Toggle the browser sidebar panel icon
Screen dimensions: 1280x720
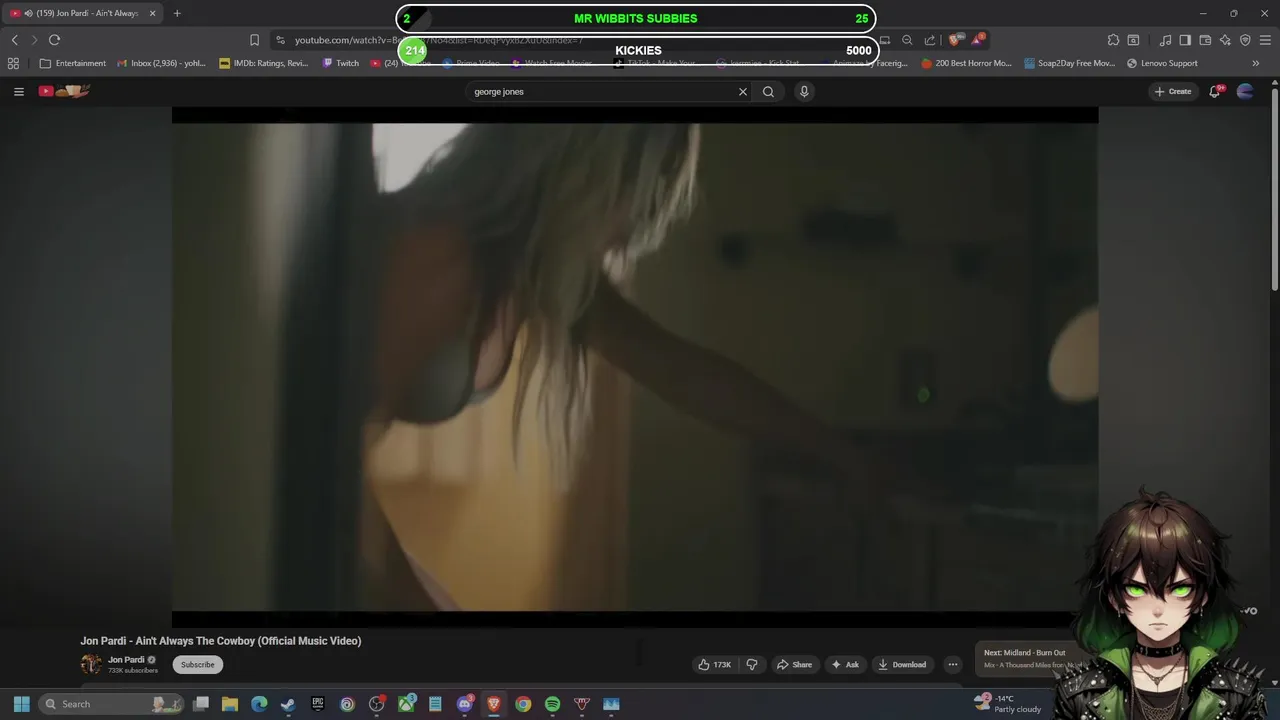[1185, 40]
